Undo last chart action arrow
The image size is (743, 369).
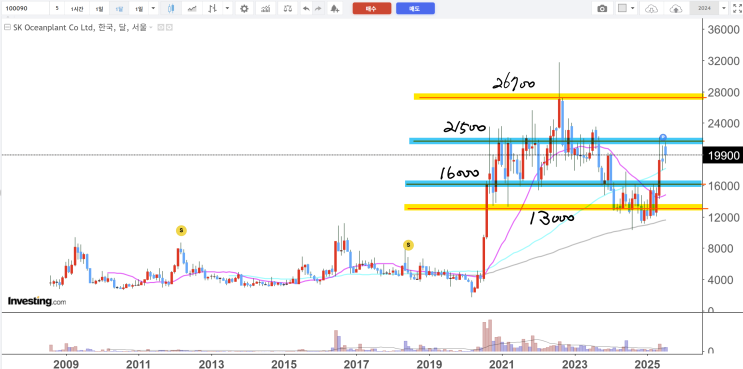(306, 9)
